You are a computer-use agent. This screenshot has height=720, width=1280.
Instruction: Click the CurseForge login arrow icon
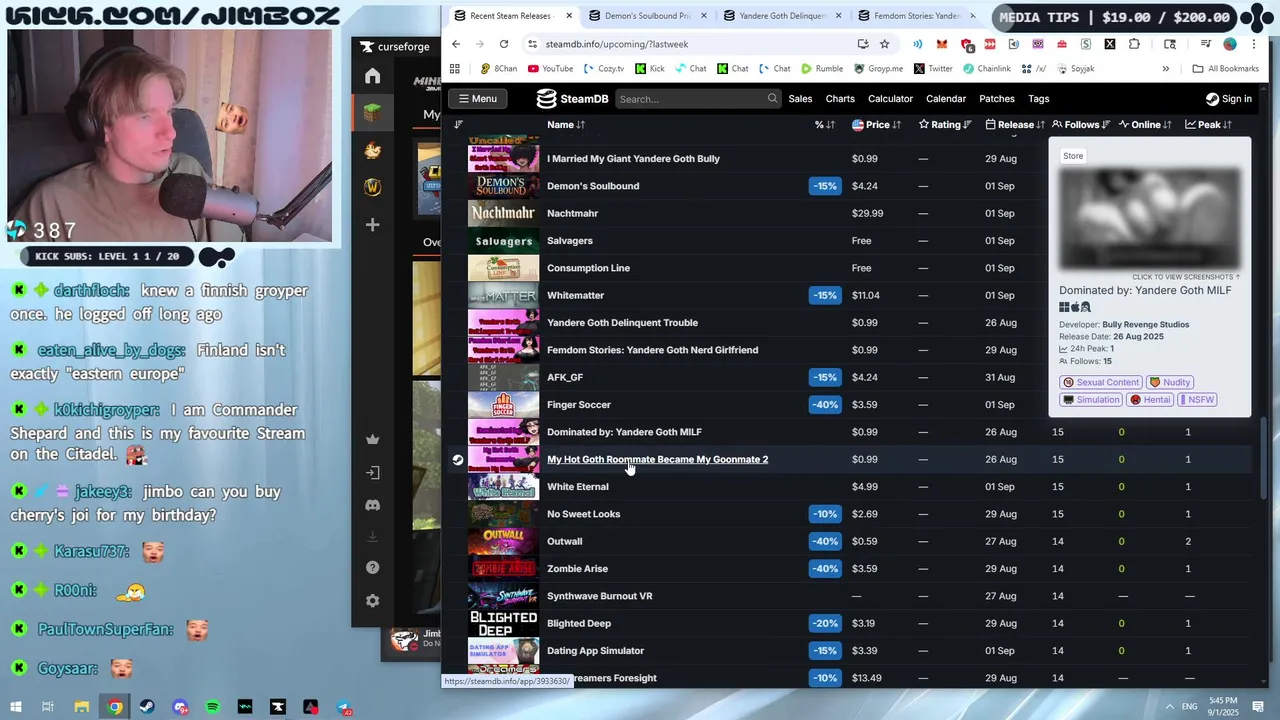tap(373, 472)
